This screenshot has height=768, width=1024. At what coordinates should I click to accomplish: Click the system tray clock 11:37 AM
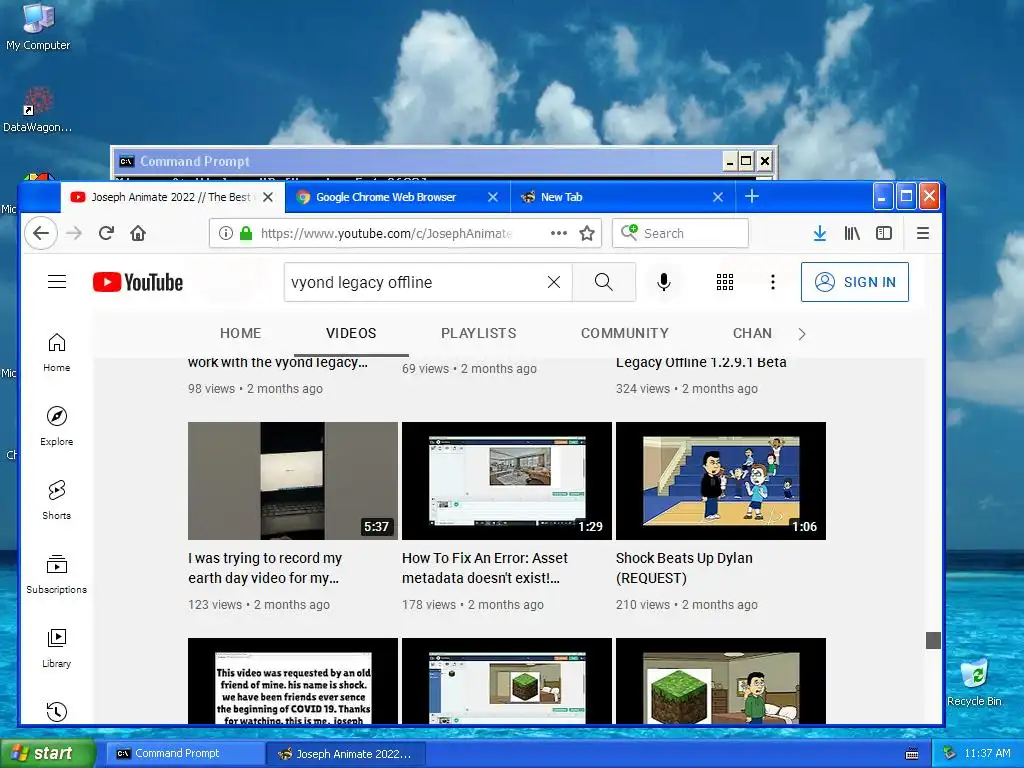tap(987, 753)
